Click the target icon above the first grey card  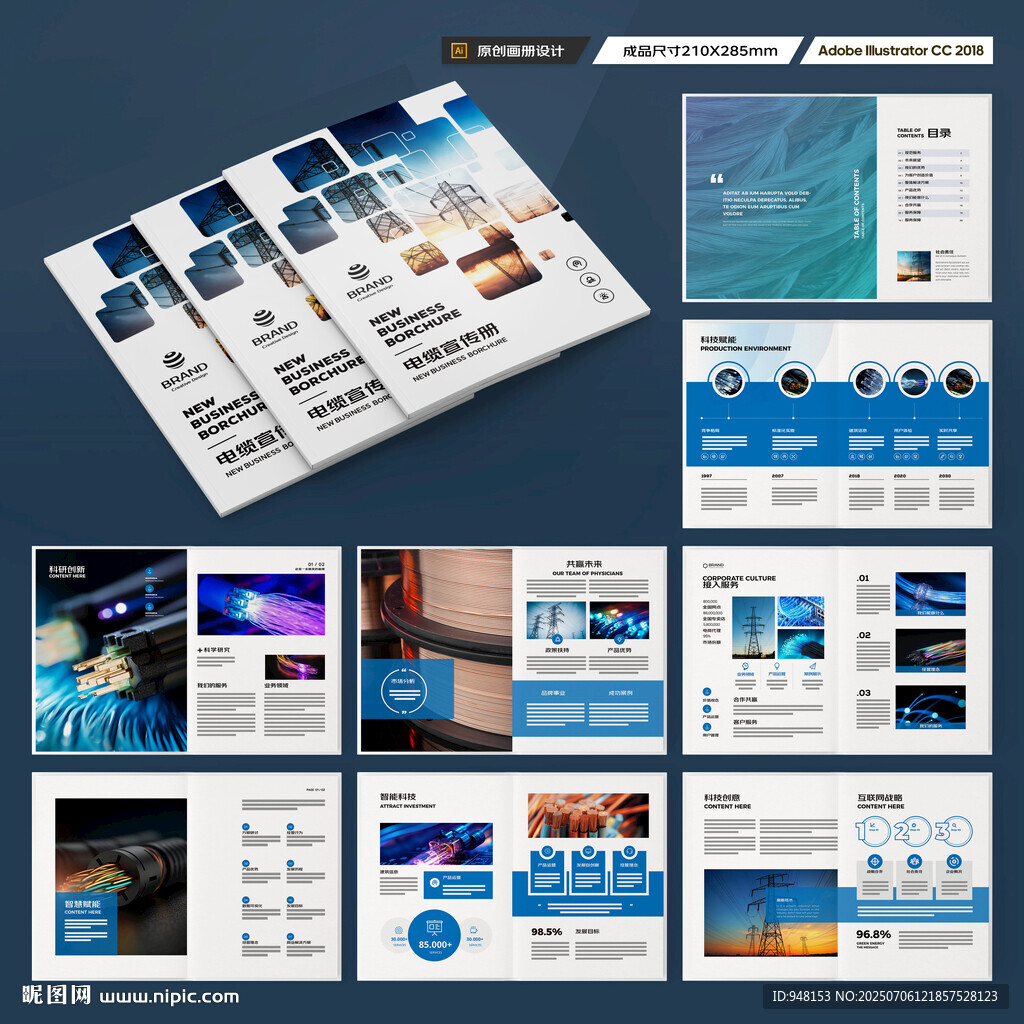coord(874,861)
